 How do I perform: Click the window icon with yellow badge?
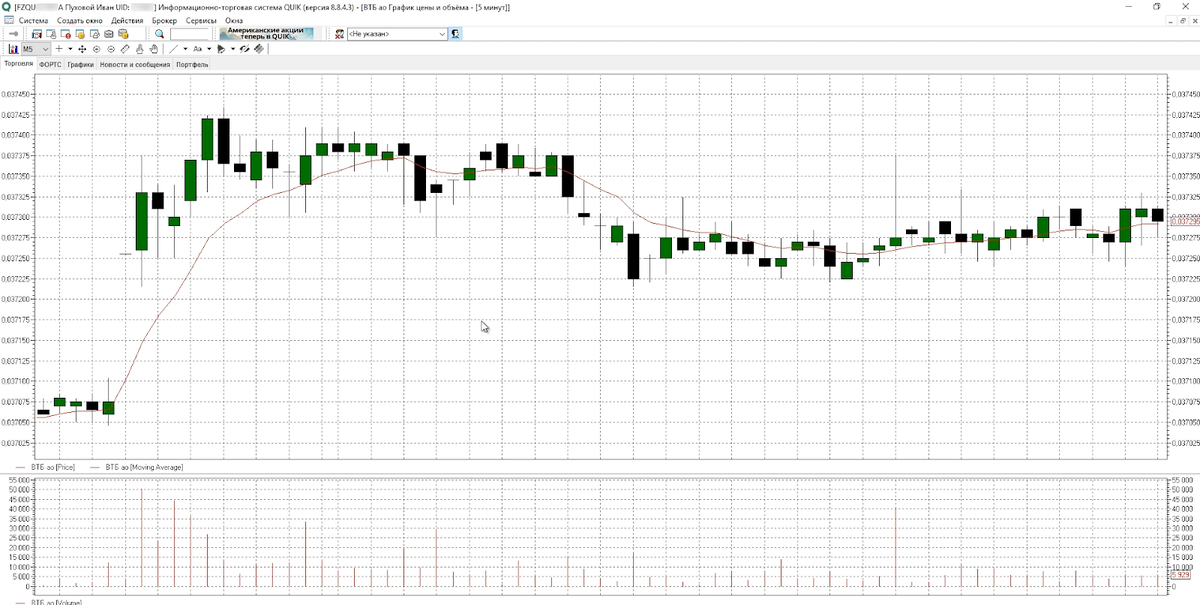pos(79,33)
